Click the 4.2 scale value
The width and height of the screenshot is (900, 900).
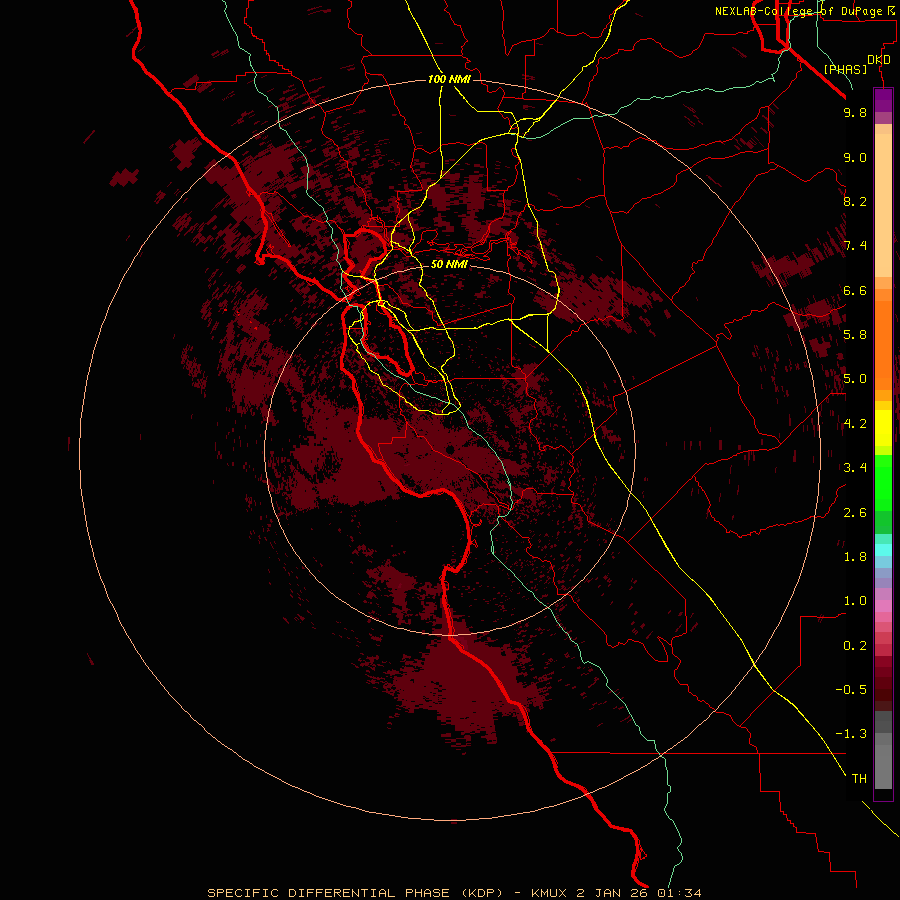(855, 424)
